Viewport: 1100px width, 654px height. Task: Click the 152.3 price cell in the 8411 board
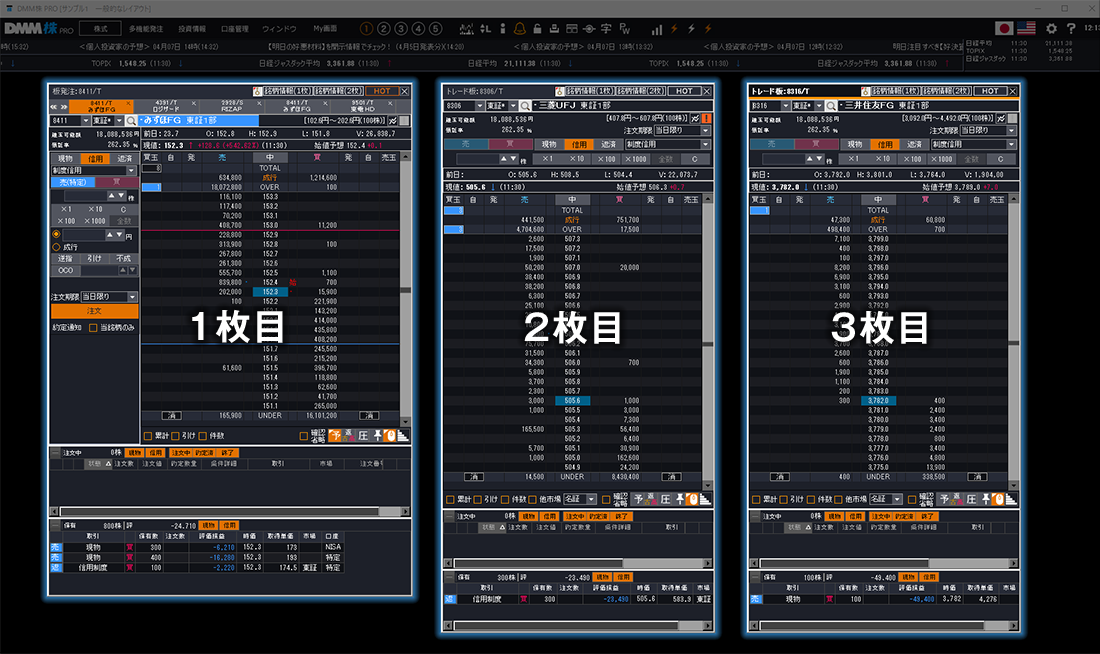(270, 292)
